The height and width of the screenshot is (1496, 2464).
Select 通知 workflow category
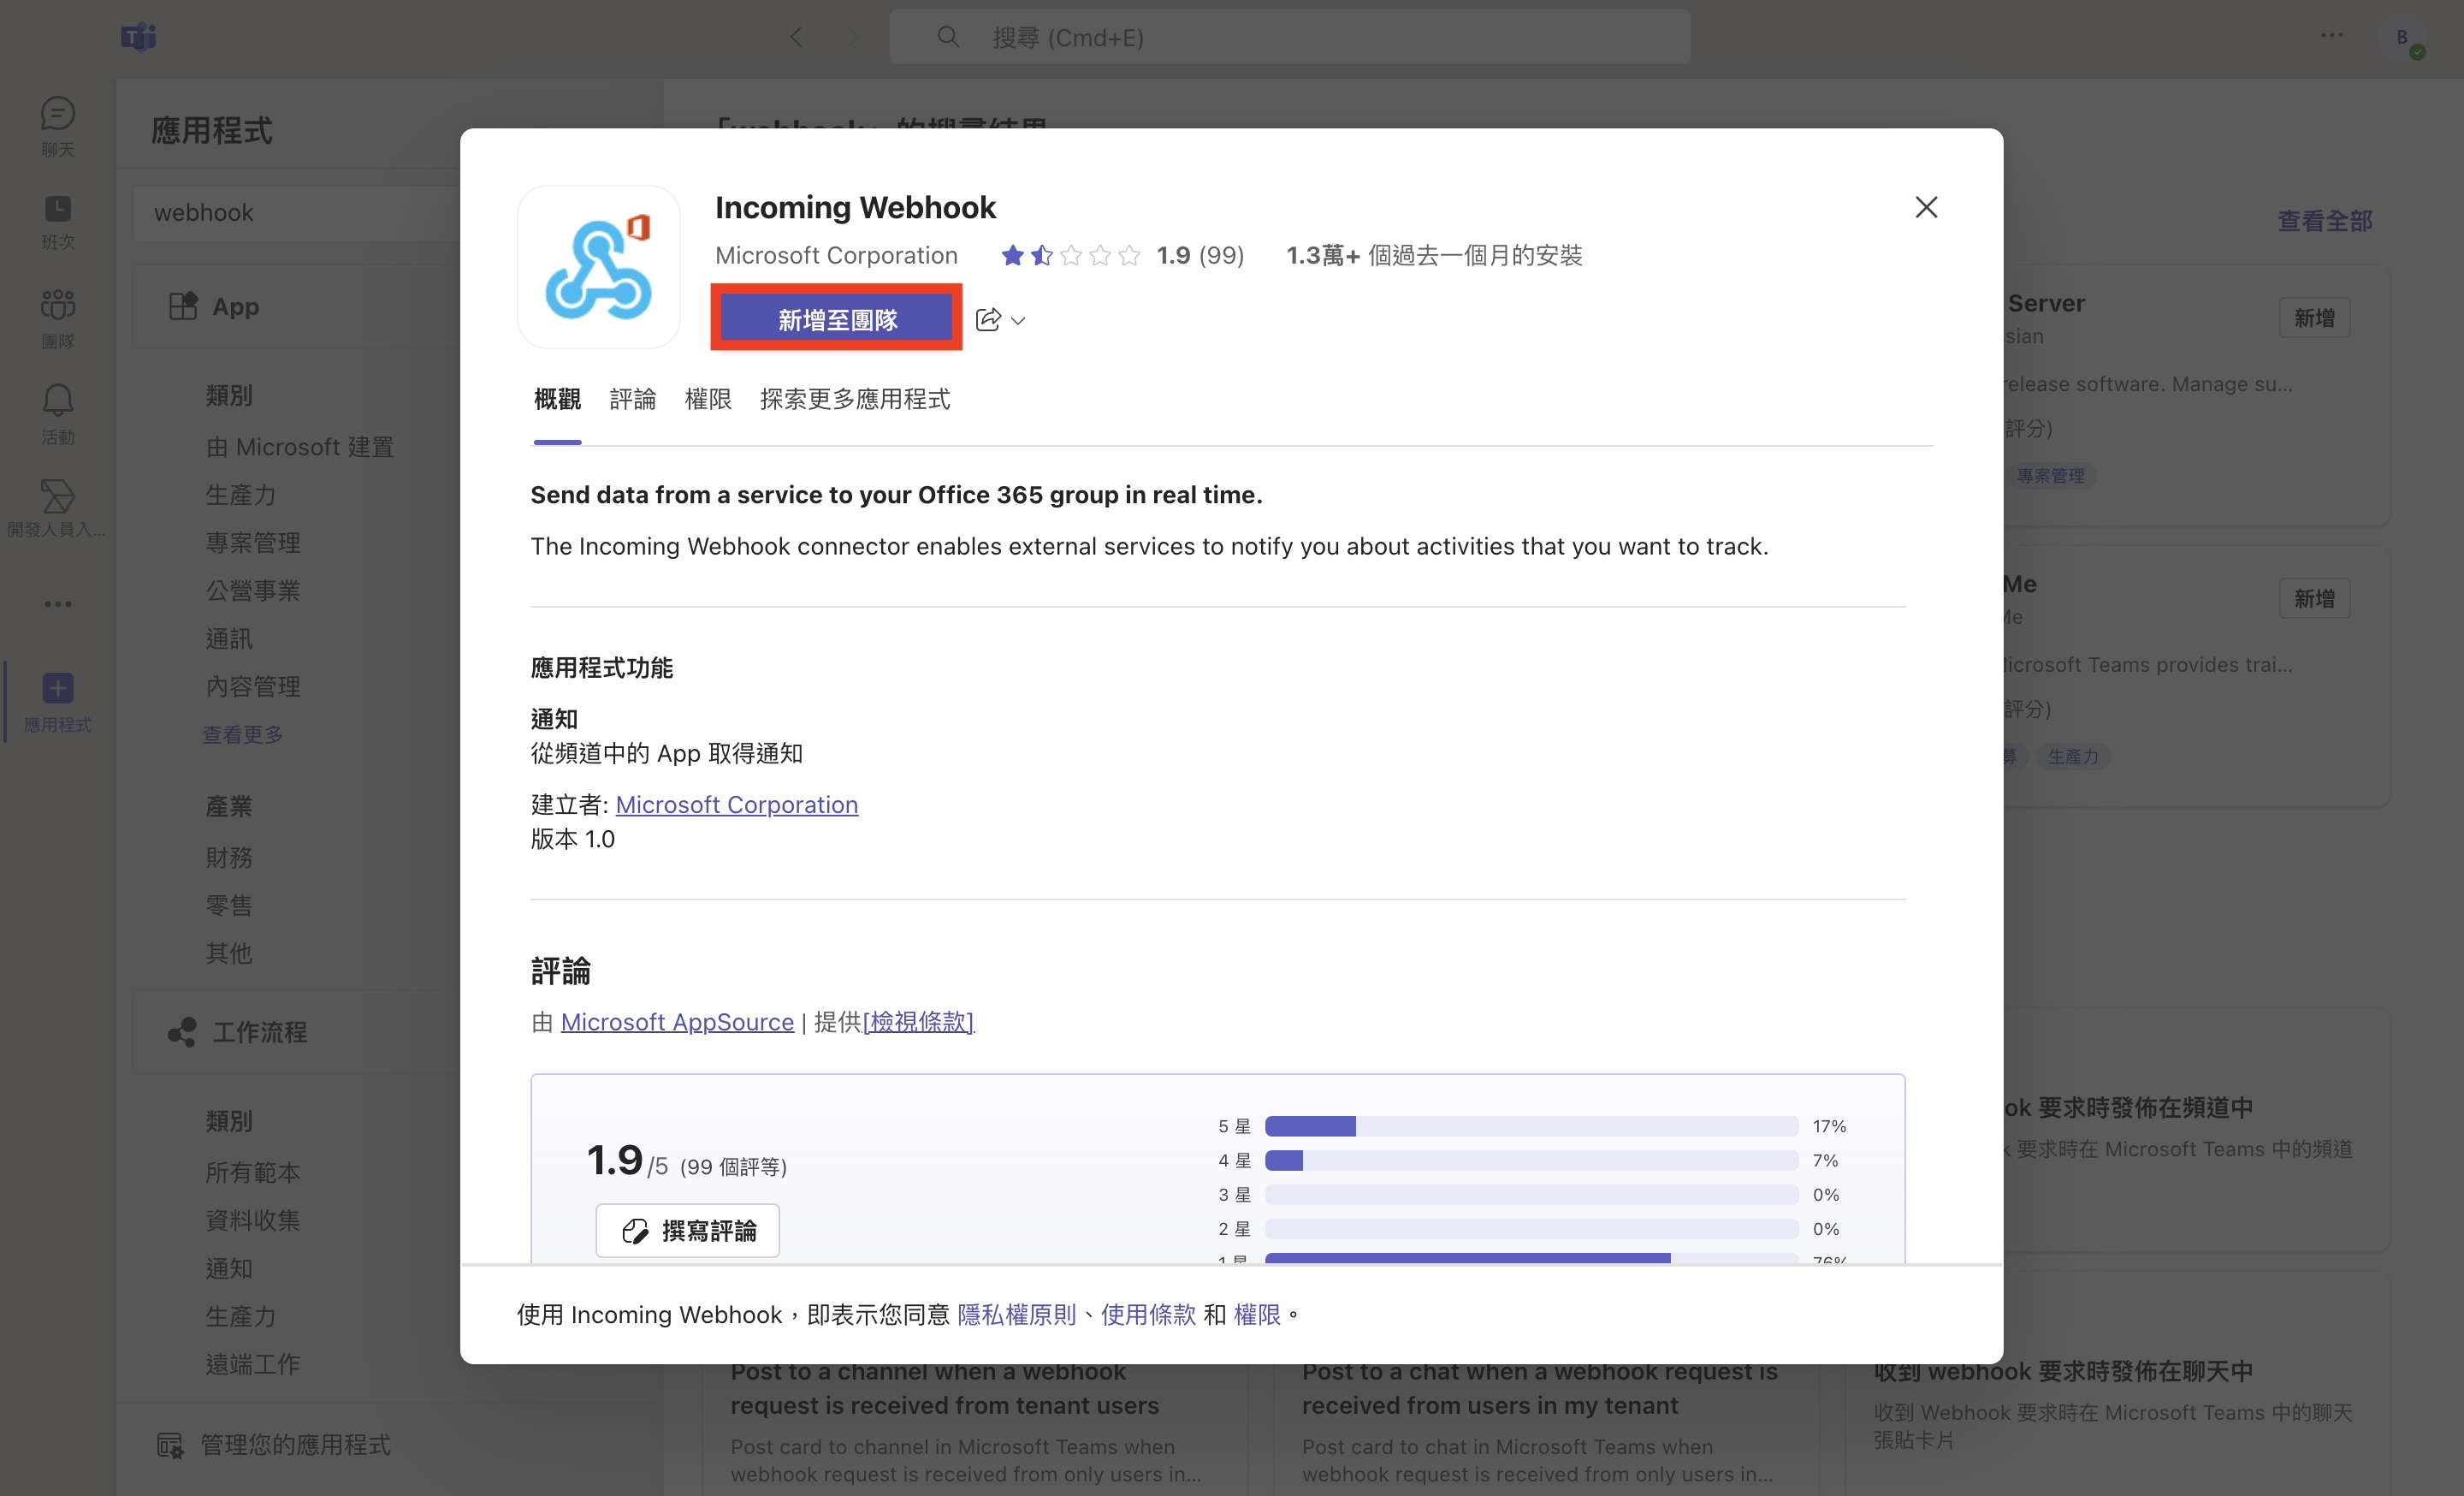229,1268
